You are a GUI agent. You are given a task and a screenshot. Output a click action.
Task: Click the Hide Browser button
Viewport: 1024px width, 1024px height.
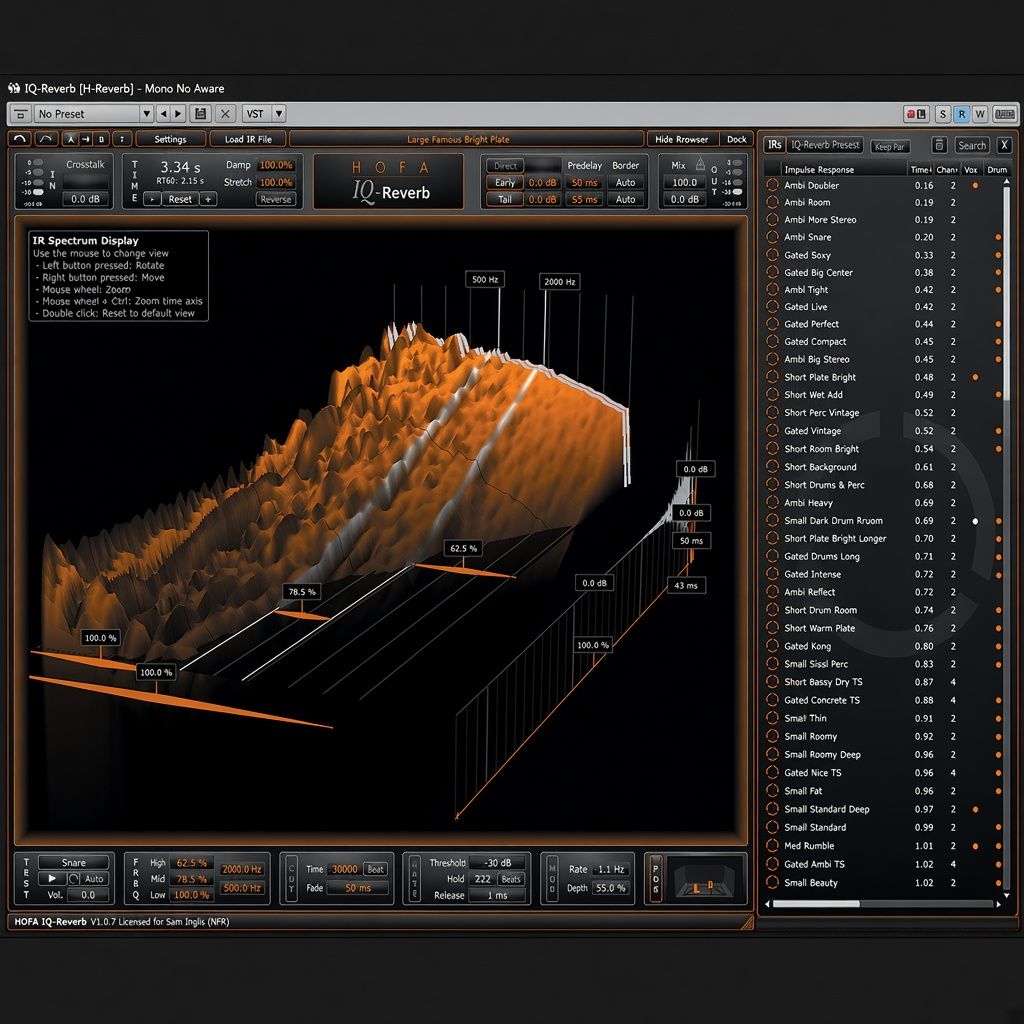pos(682,139)
